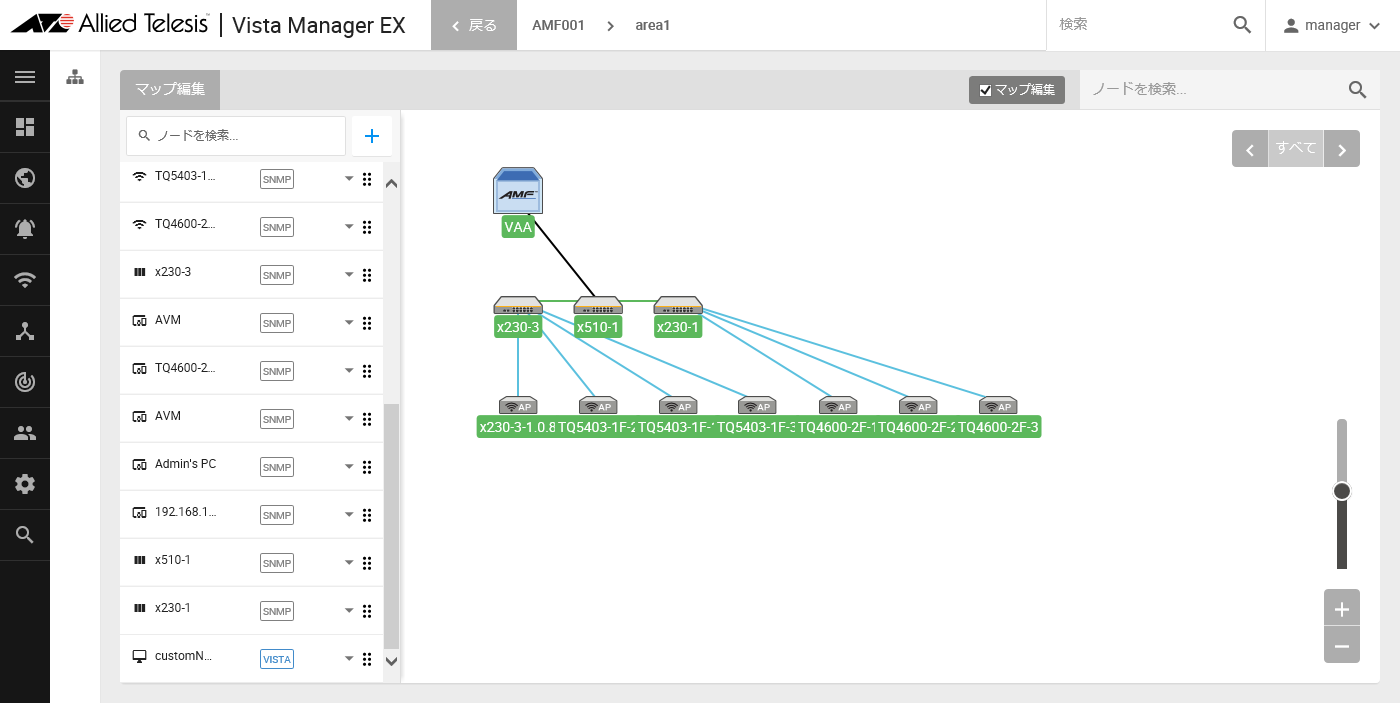
Task: Select the TQ5403-1F-2 map label
Action: point(598,427)
